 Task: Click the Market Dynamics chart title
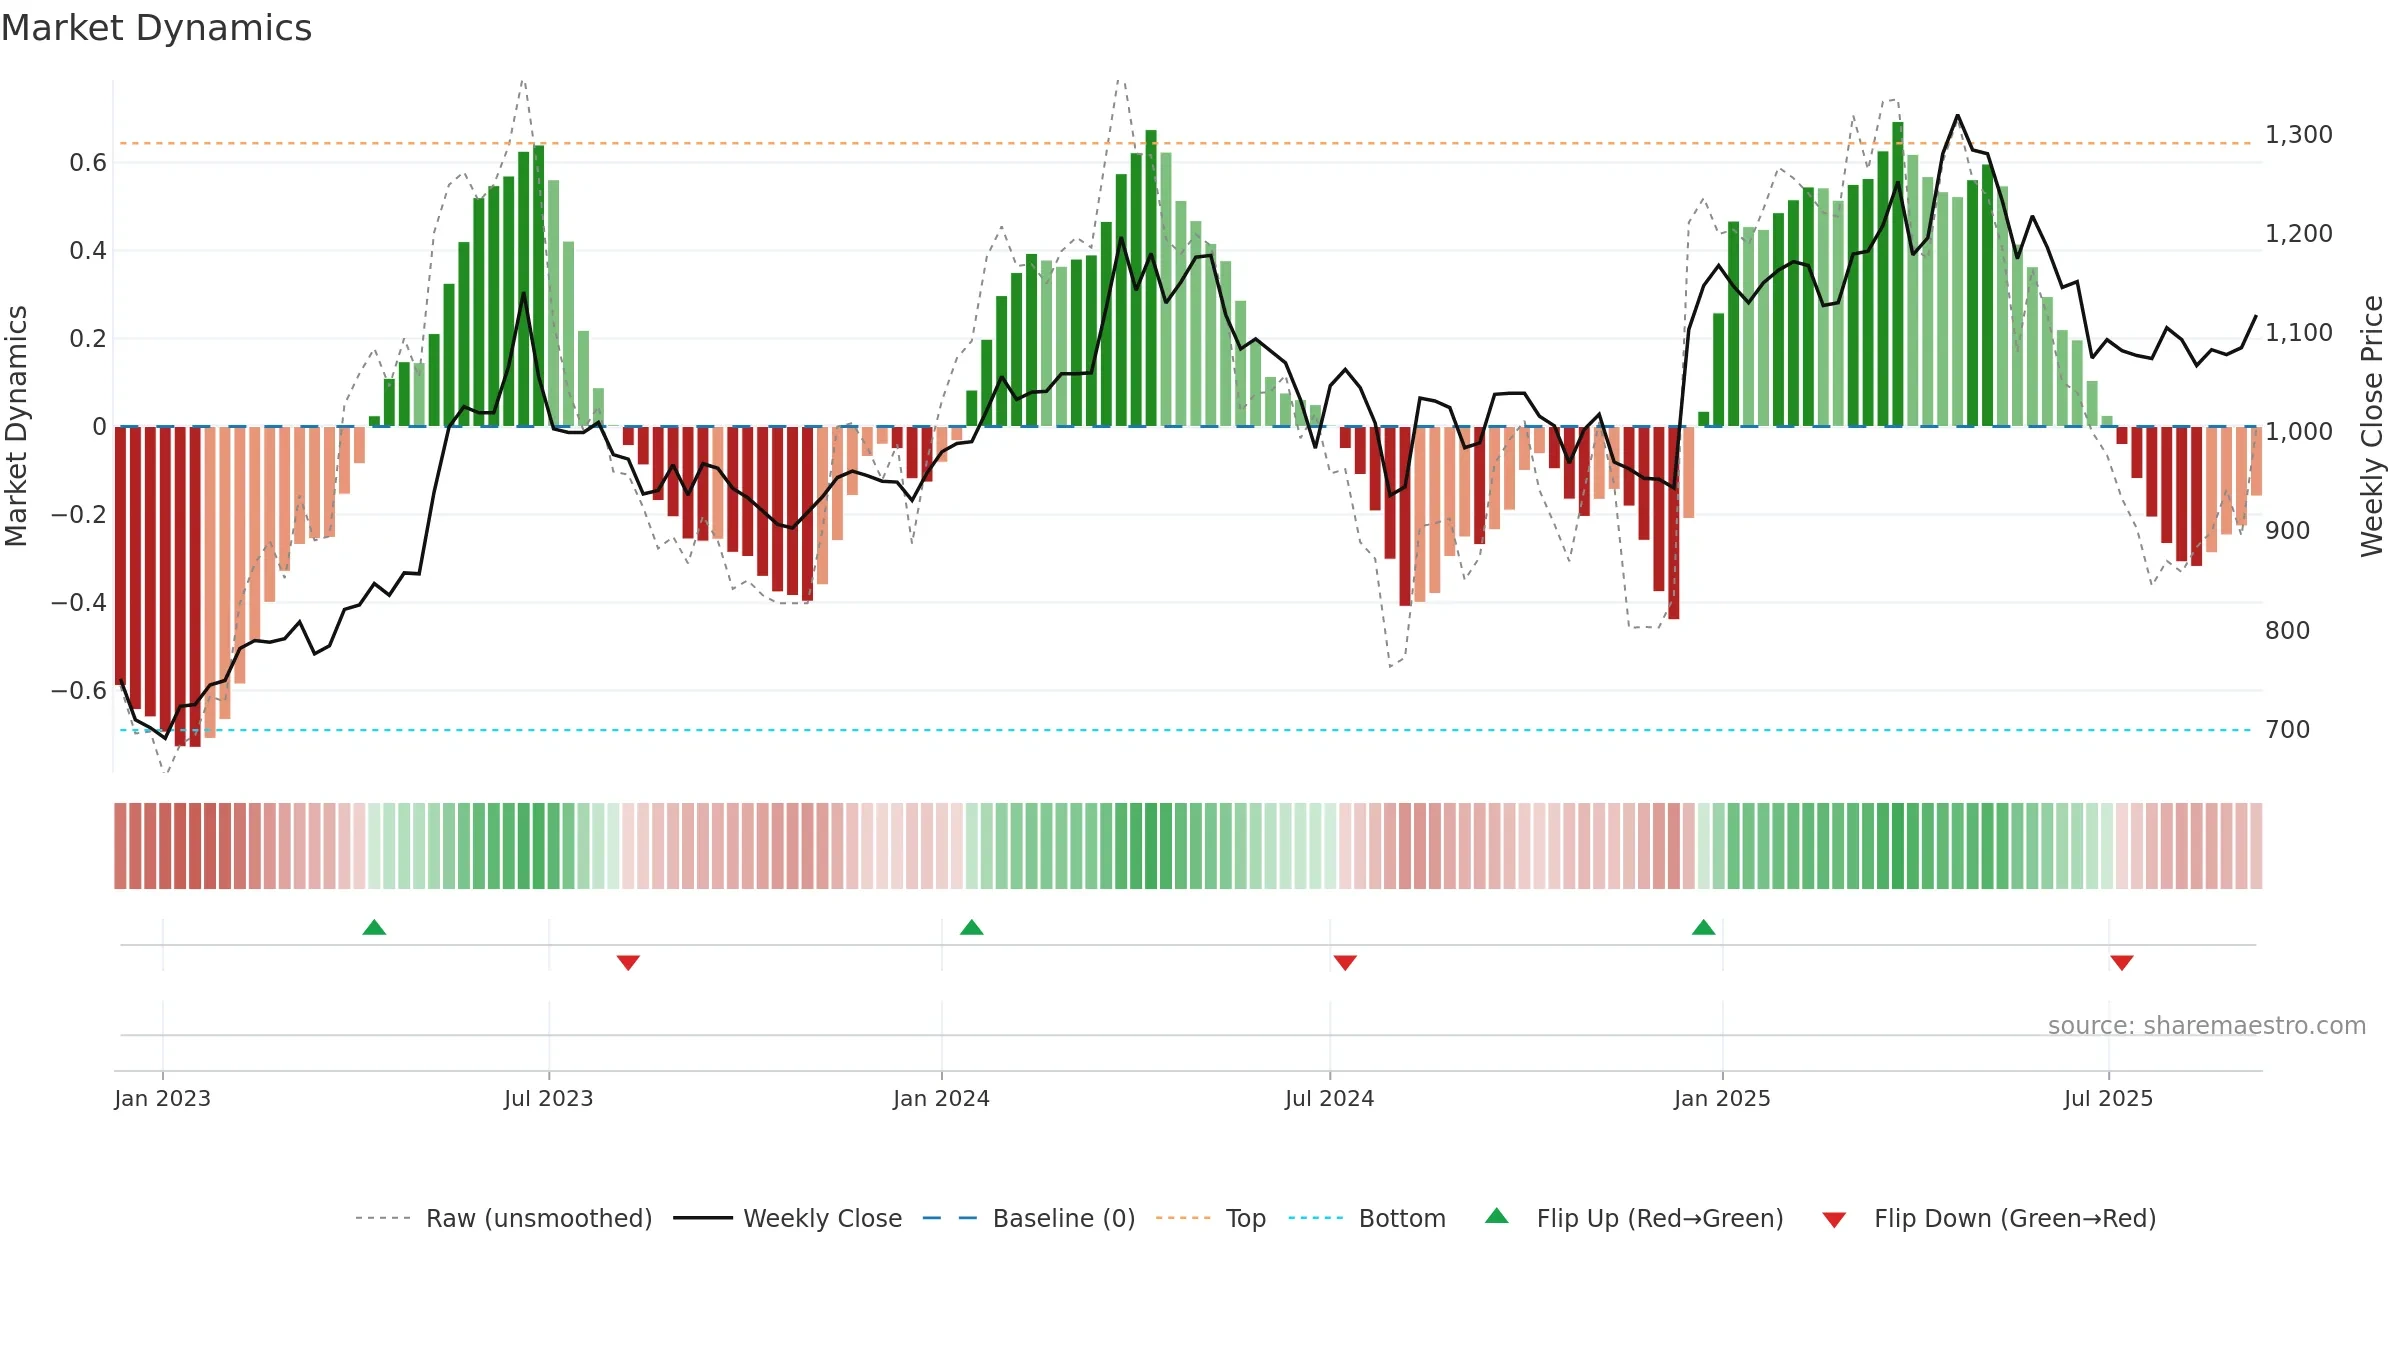156,28
